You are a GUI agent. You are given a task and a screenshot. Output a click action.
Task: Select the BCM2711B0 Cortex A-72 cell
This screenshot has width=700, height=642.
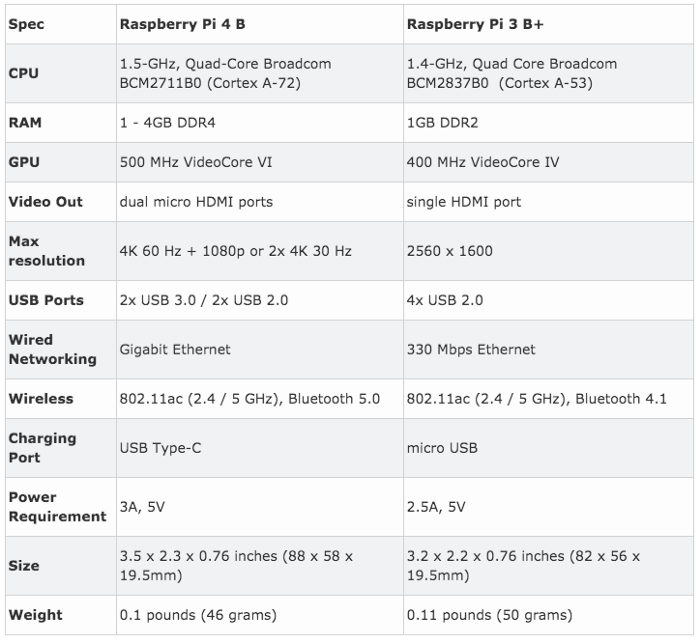pyautogui.click(x=260, y=73)
